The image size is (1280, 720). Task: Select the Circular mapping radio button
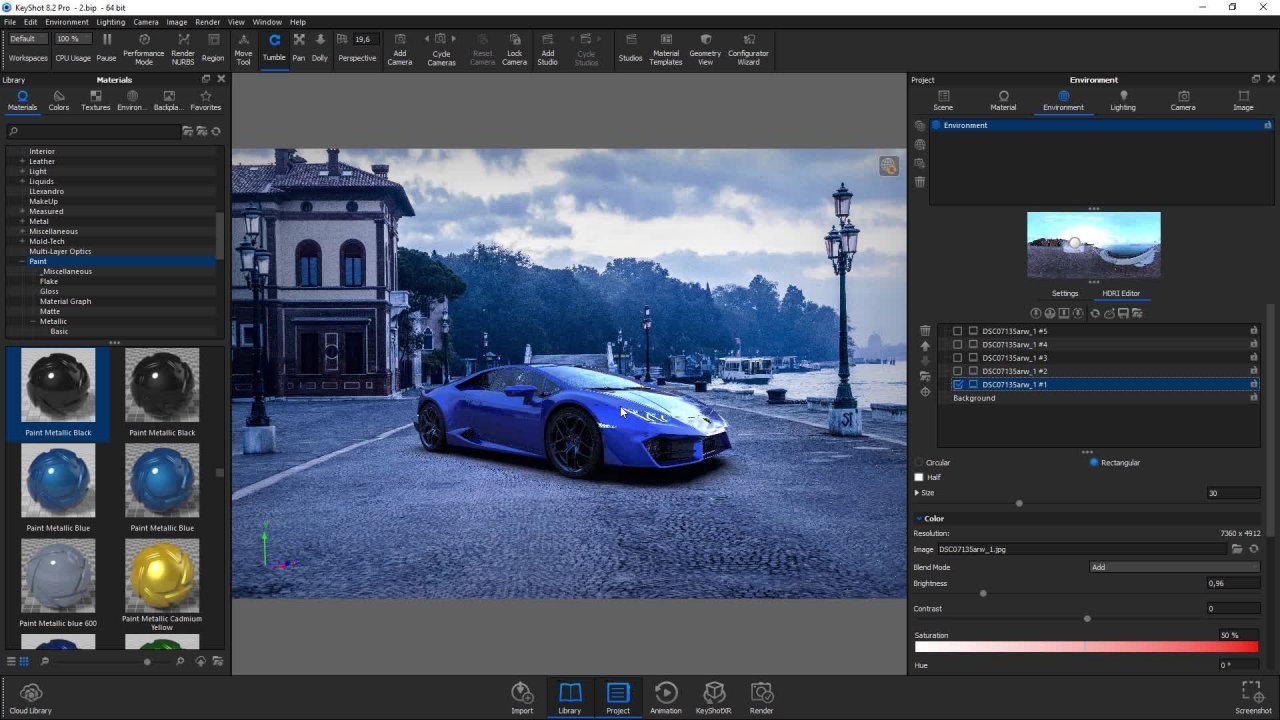(918, 462)
